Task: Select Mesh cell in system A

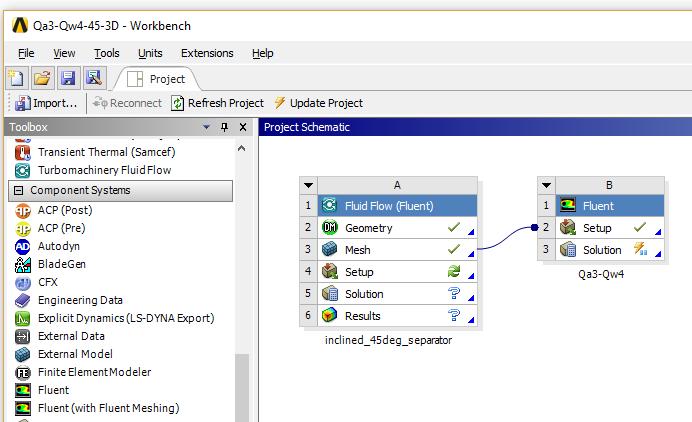Action: tap(397, 250)
